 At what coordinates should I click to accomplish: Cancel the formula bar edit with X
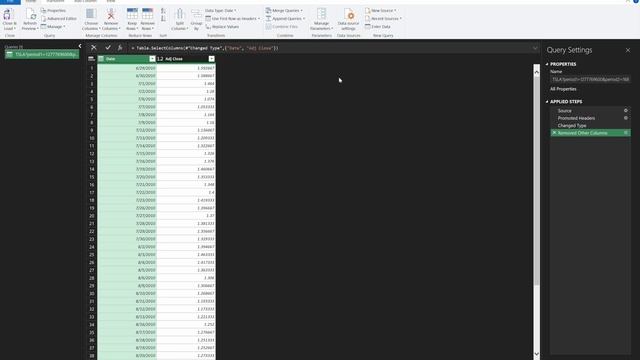94,48
